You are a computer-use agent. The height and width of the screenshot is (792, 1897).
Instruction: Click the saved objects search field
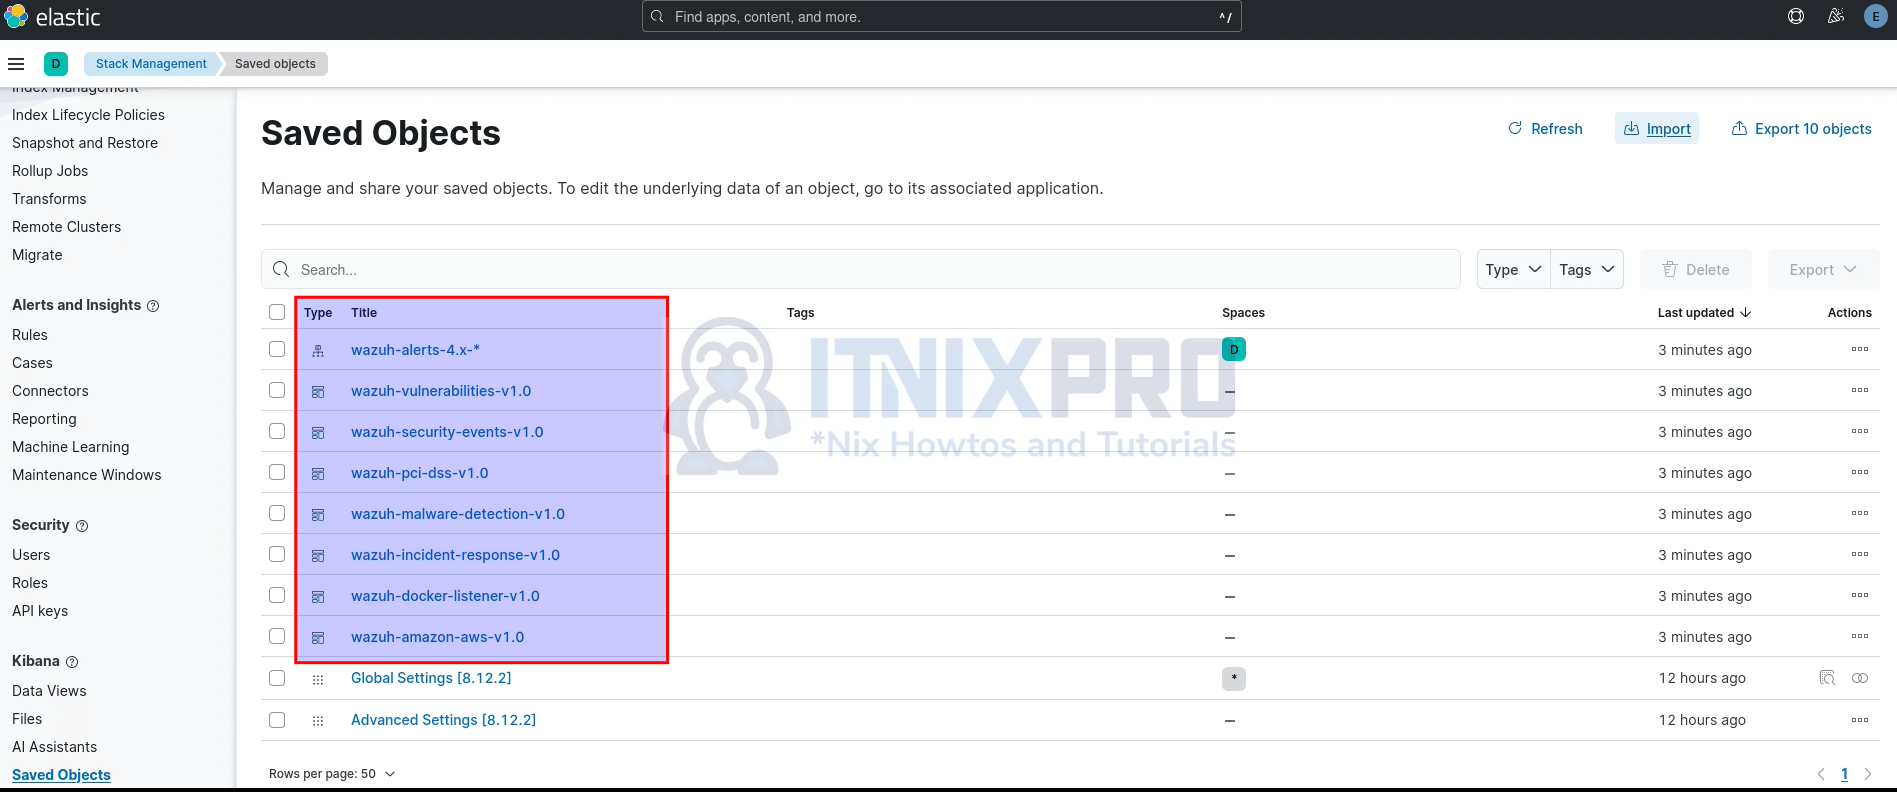(860, 270)
